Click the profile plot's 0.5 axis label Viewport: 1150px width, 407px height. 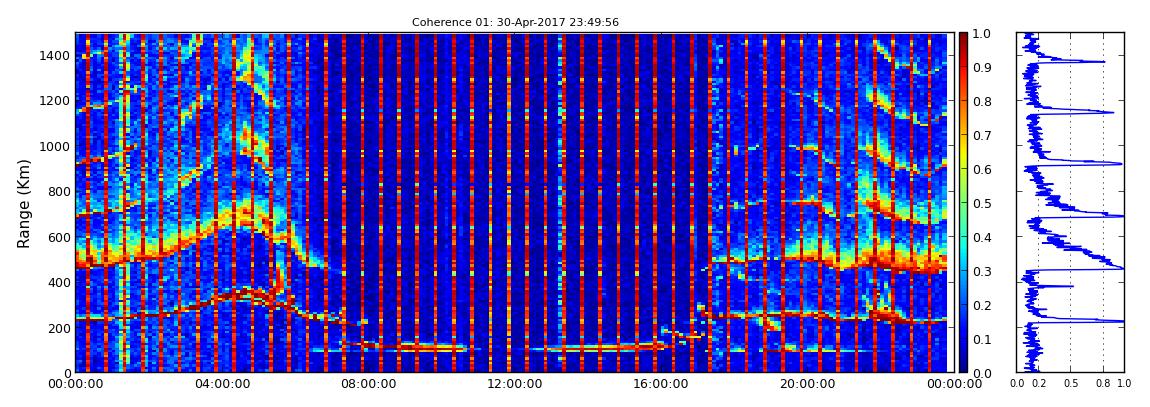point(1070,384)
